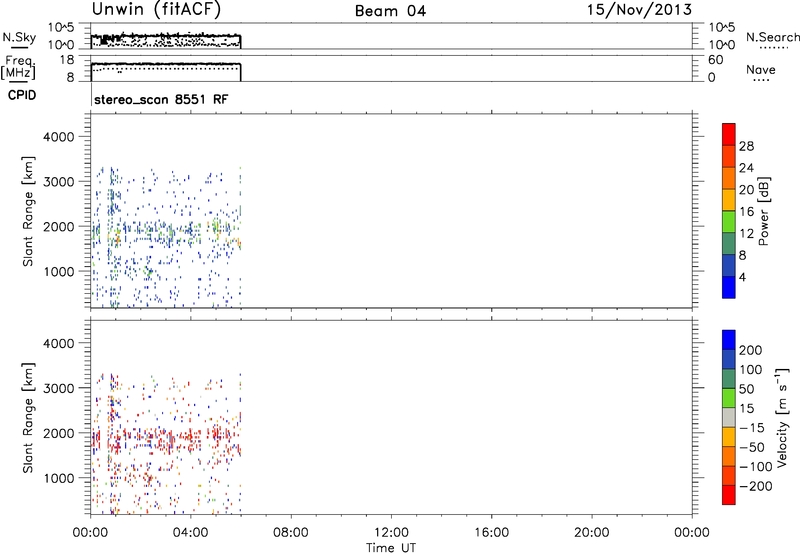Screen dimensions: 800x554
Task: Click the grey -15 to 15 velocity swatch
Action: pos(729,417)
